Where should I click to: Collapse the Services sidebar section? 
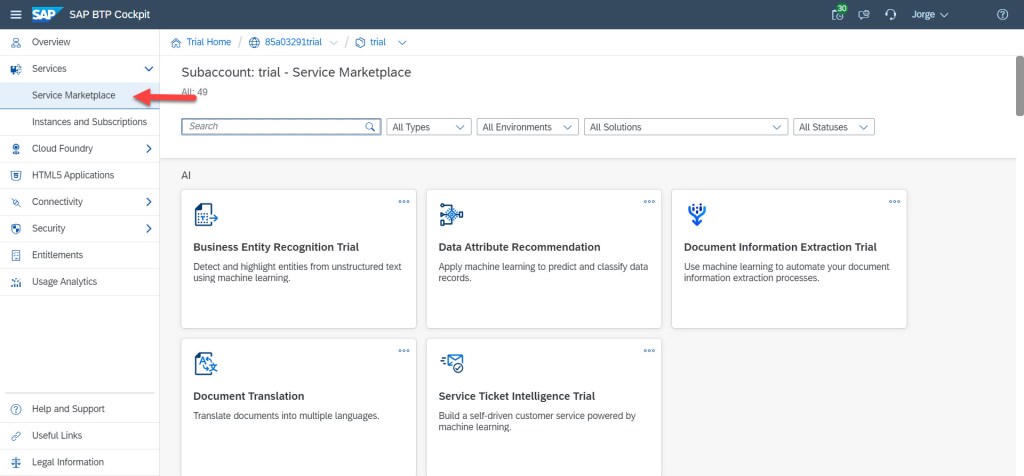[149, 69]
